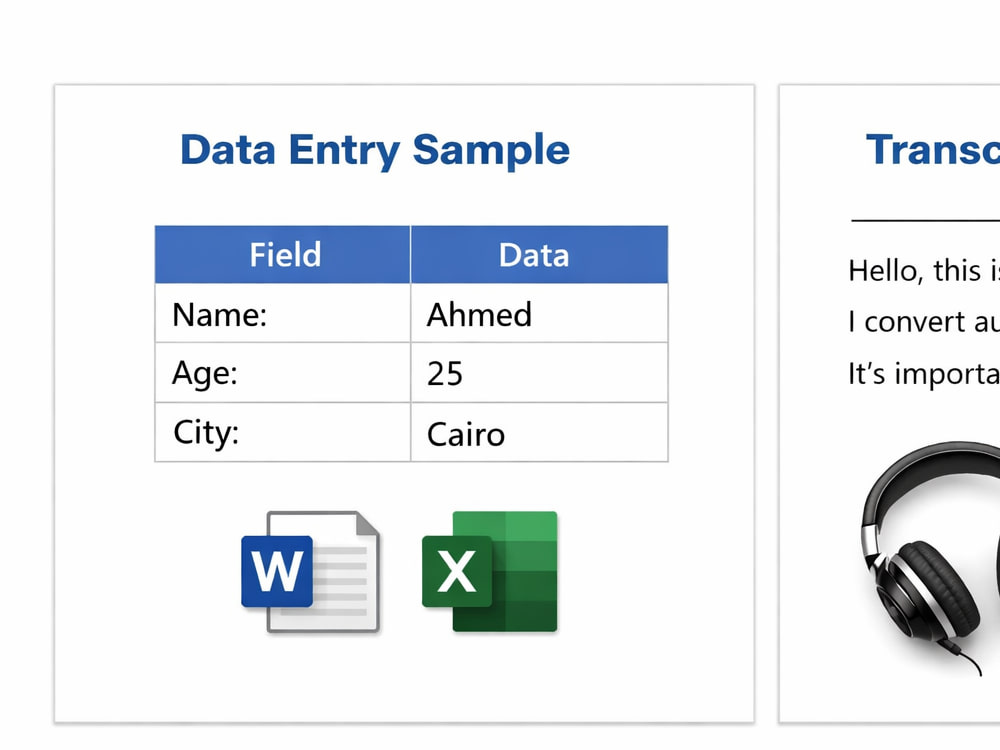Image resolution: width=1000 pixels, height=750 pixels.
Task: Click the Field column header
Action: [x=283, y=254]
